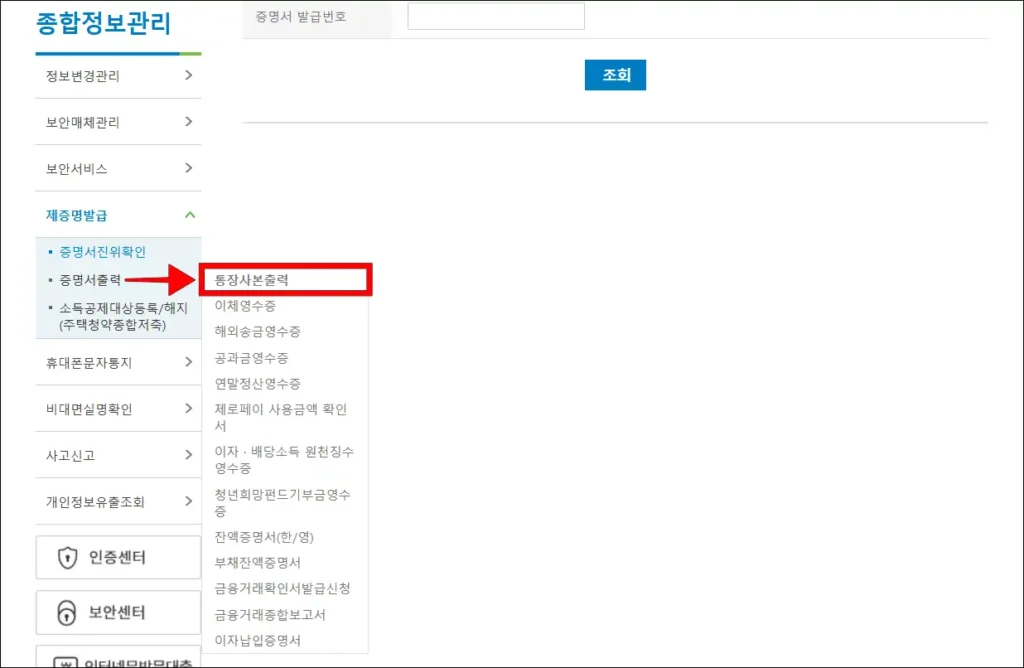Choose 공과금영수증 from the flyout
1024x668 pixels.
tap(251, 358)
